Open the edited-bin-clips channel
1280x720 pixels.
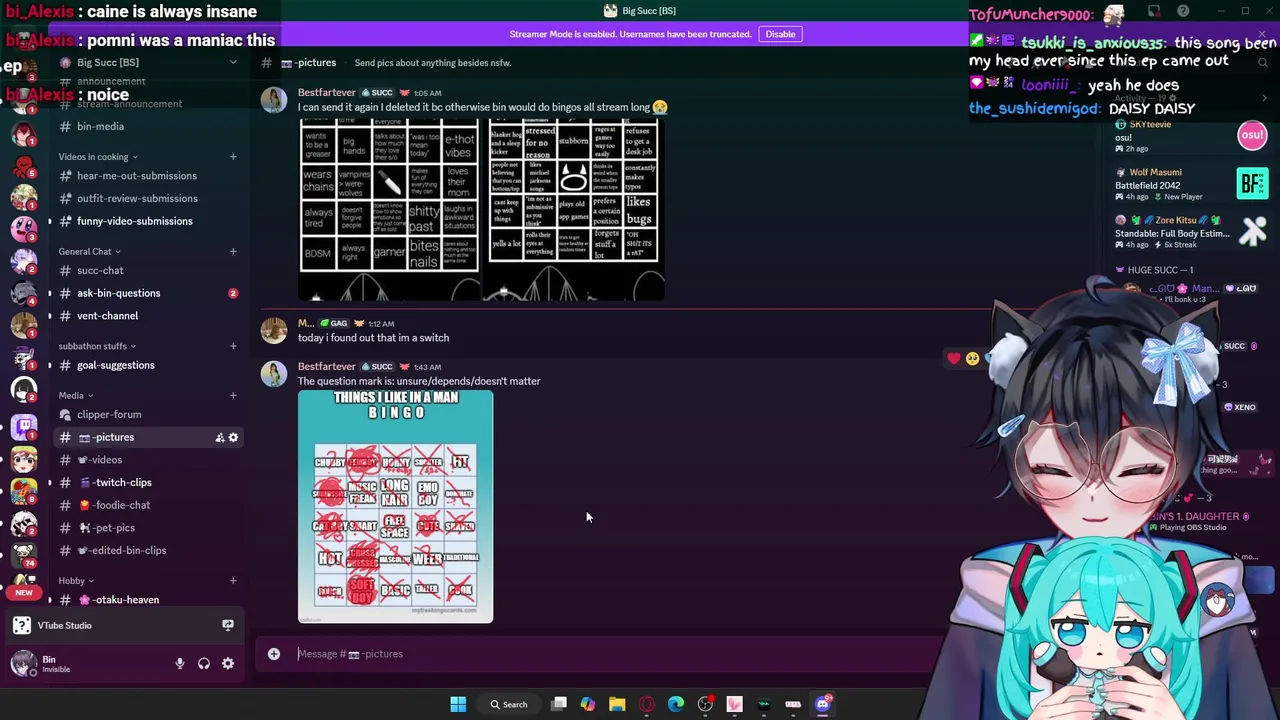click(x=148, y=551)
